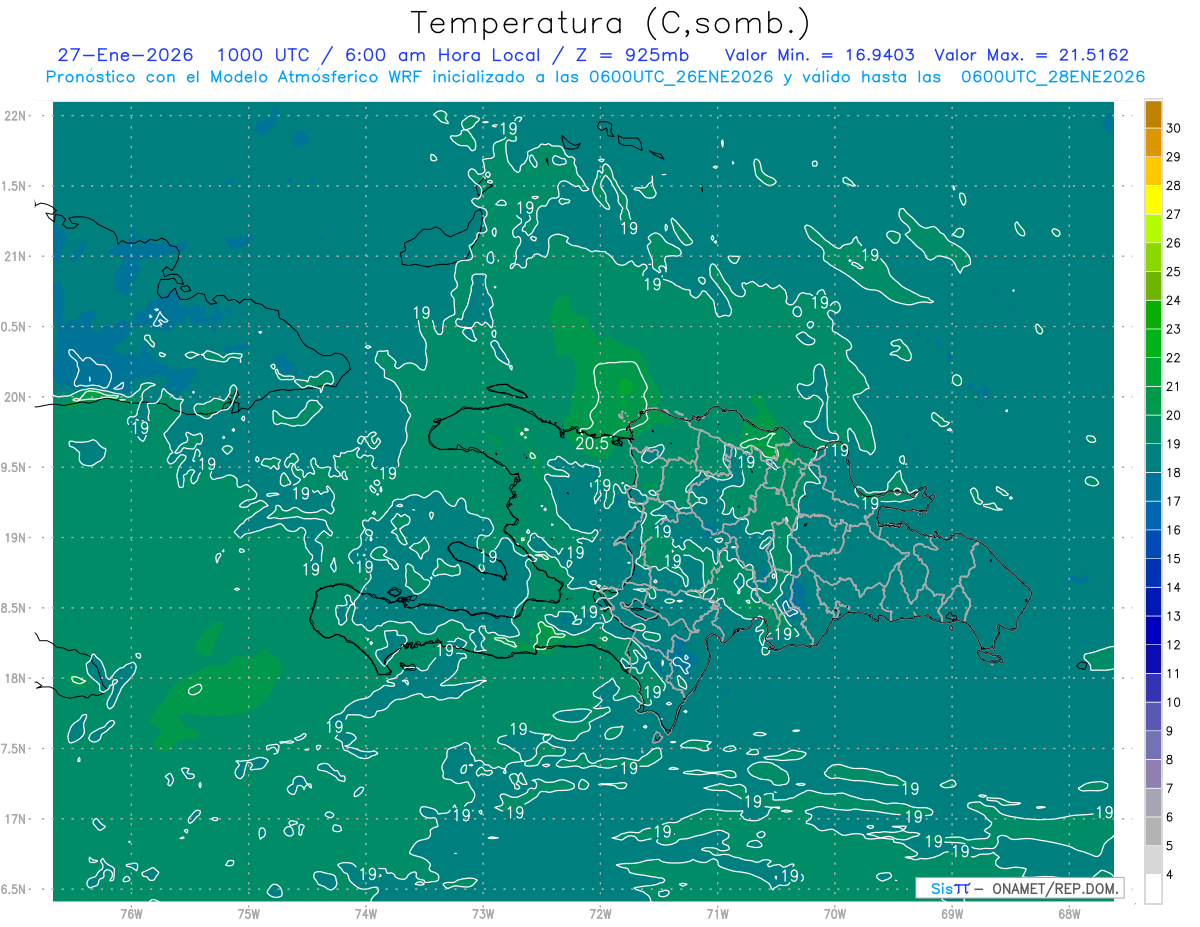Image resolution: width=1200 pixels, height=927 pixels.
Task: Pick the teal colorbar segment between 18 and 19
Action: 1153,458
